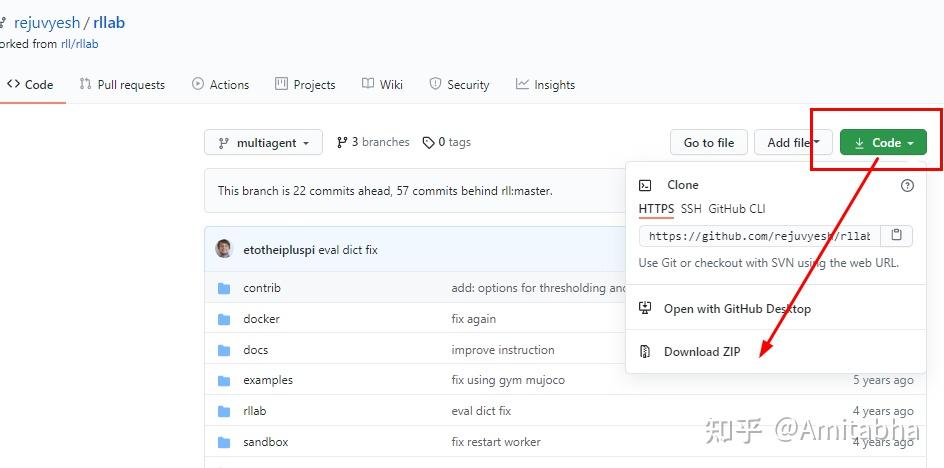
Task: Click etotheipluspi's avatar thumbnail
Action: 224,249
